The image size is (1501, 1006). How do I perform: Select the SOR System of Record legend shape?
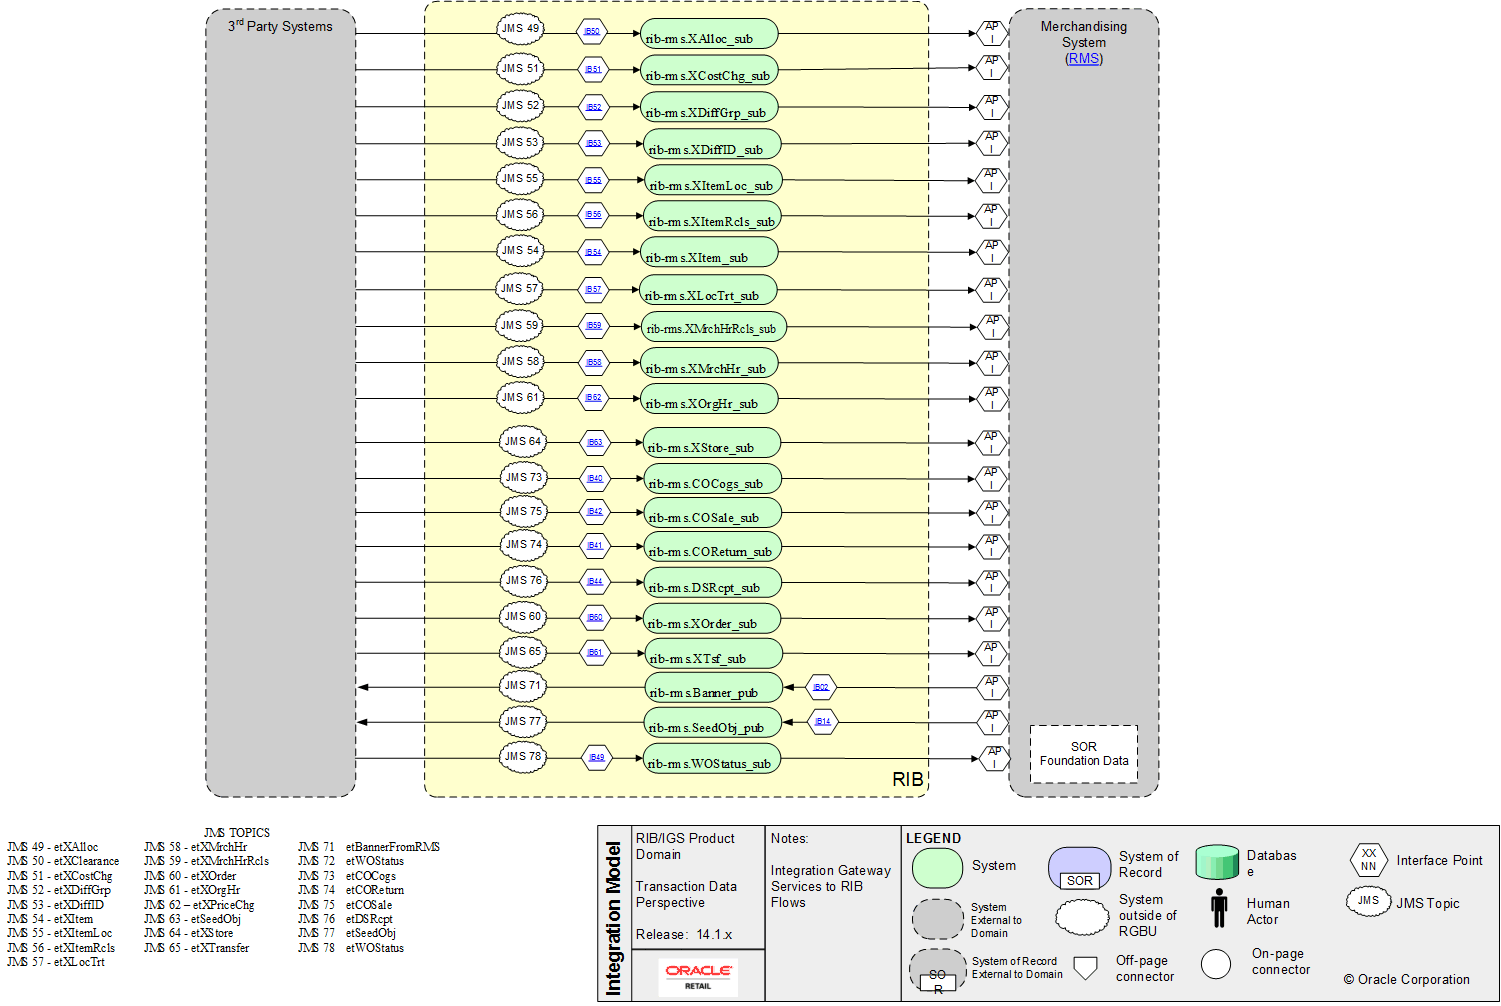(x=1079, y=868)
